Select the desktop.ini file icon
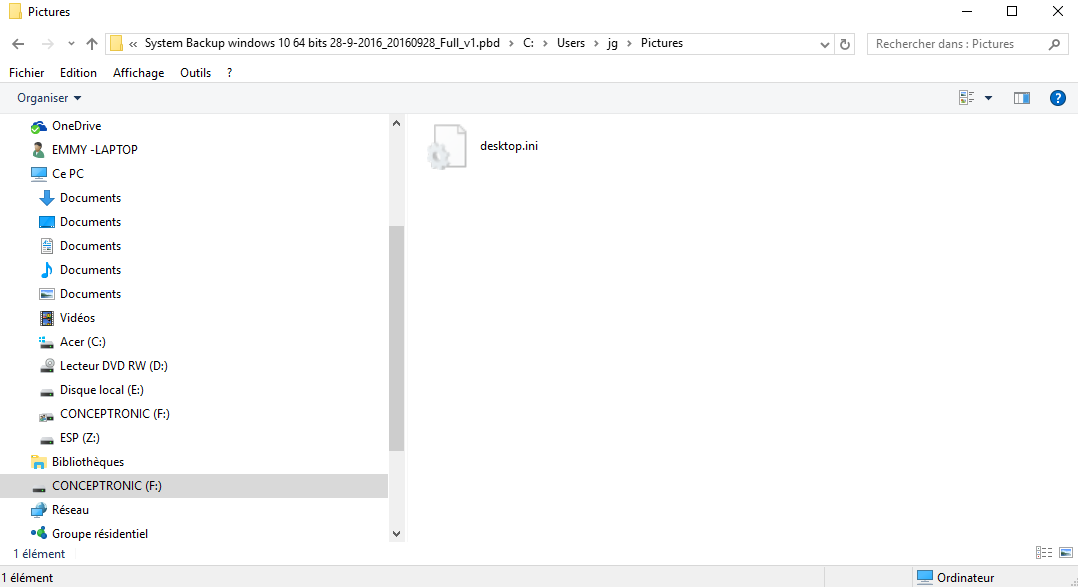Screen dimensions: 1078x587 click(x=447, y=146)
